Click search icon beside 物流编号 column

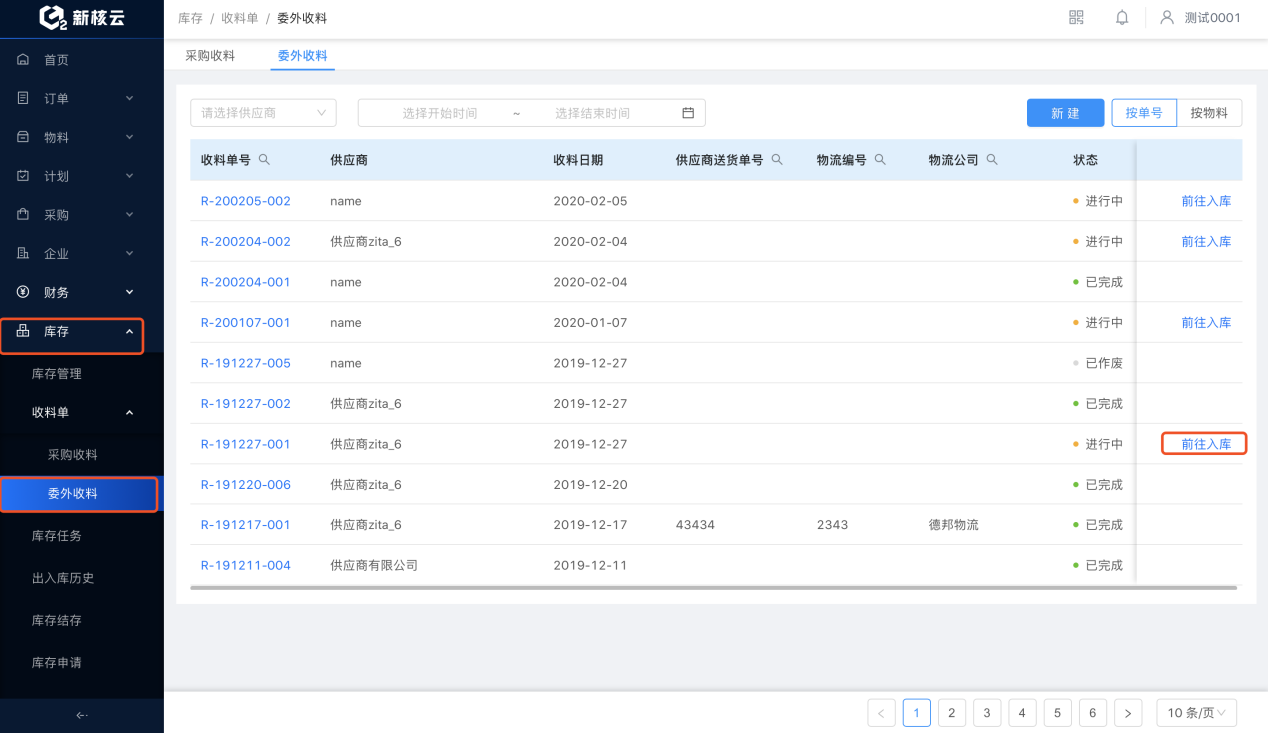[x=880, y=159]
